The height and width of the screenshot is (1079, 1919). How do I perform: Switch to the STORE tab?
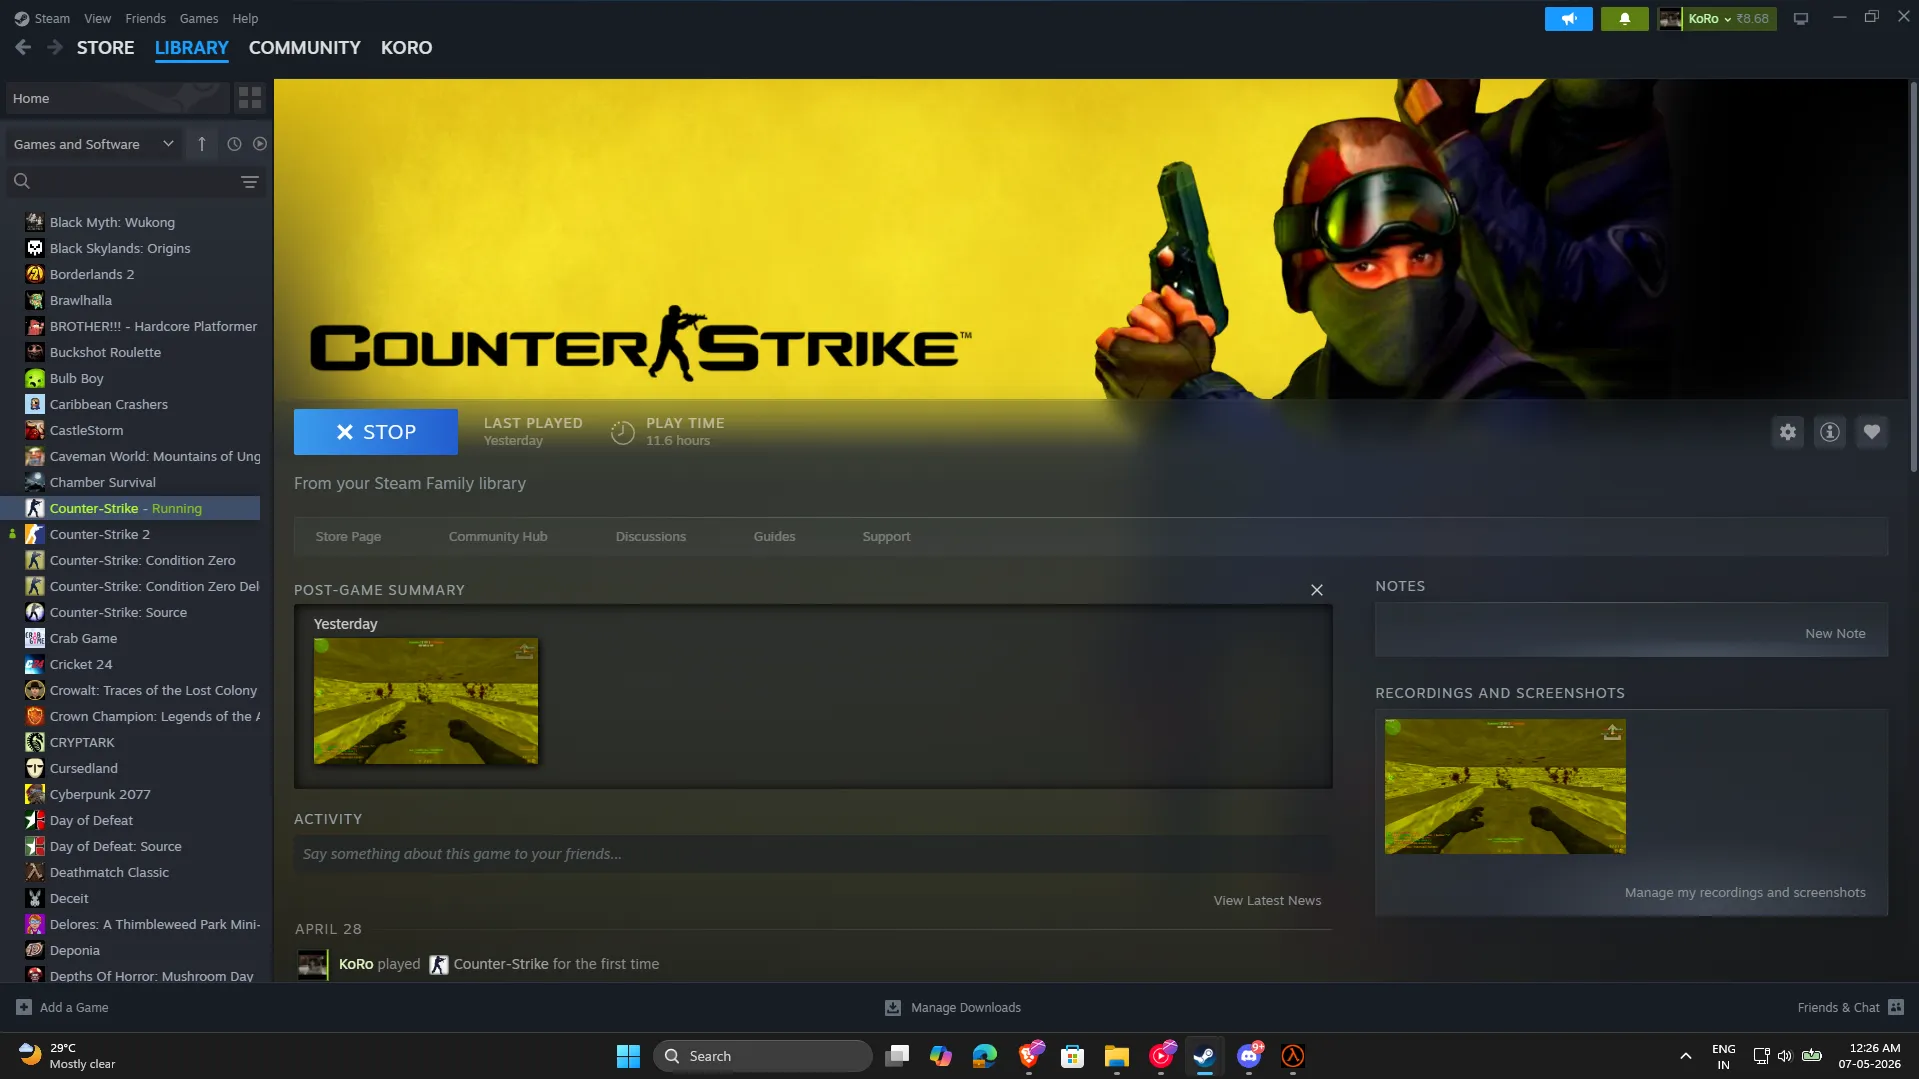pyautogui.click(x=105, y=47)
